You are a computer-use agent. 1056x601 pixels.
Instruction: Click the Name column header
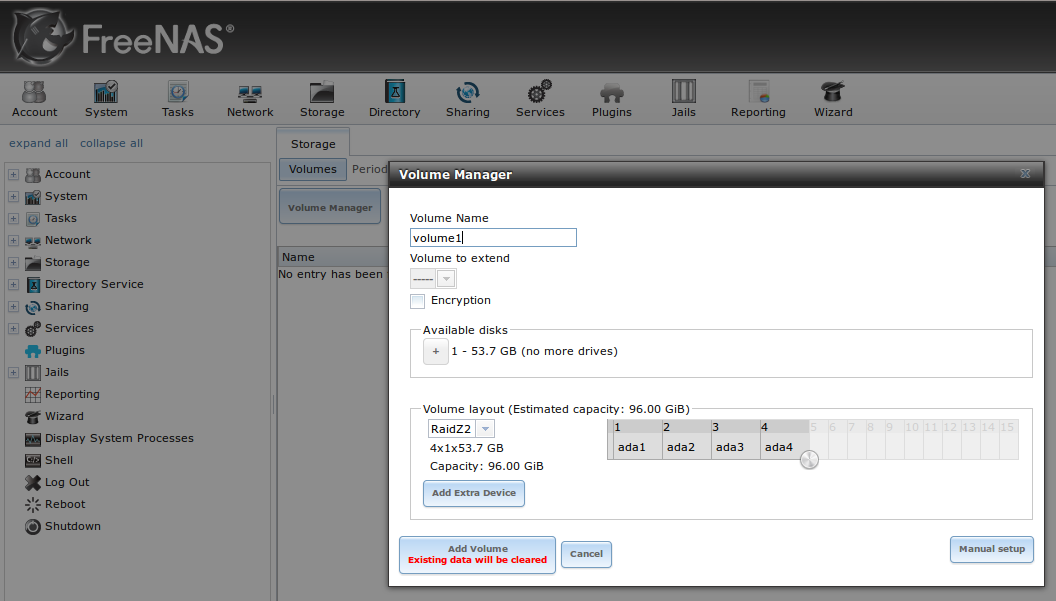[333, 257]
